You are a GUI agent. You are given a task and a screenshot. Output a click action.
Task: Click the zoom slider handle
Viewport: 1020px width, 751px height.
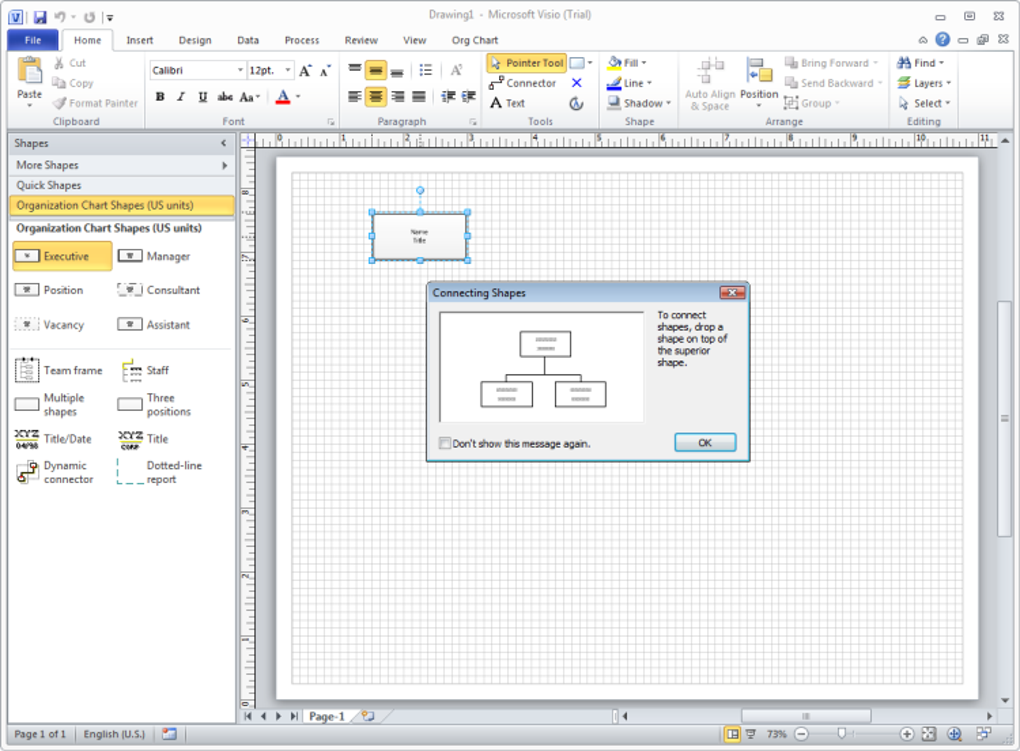(842, 733)
